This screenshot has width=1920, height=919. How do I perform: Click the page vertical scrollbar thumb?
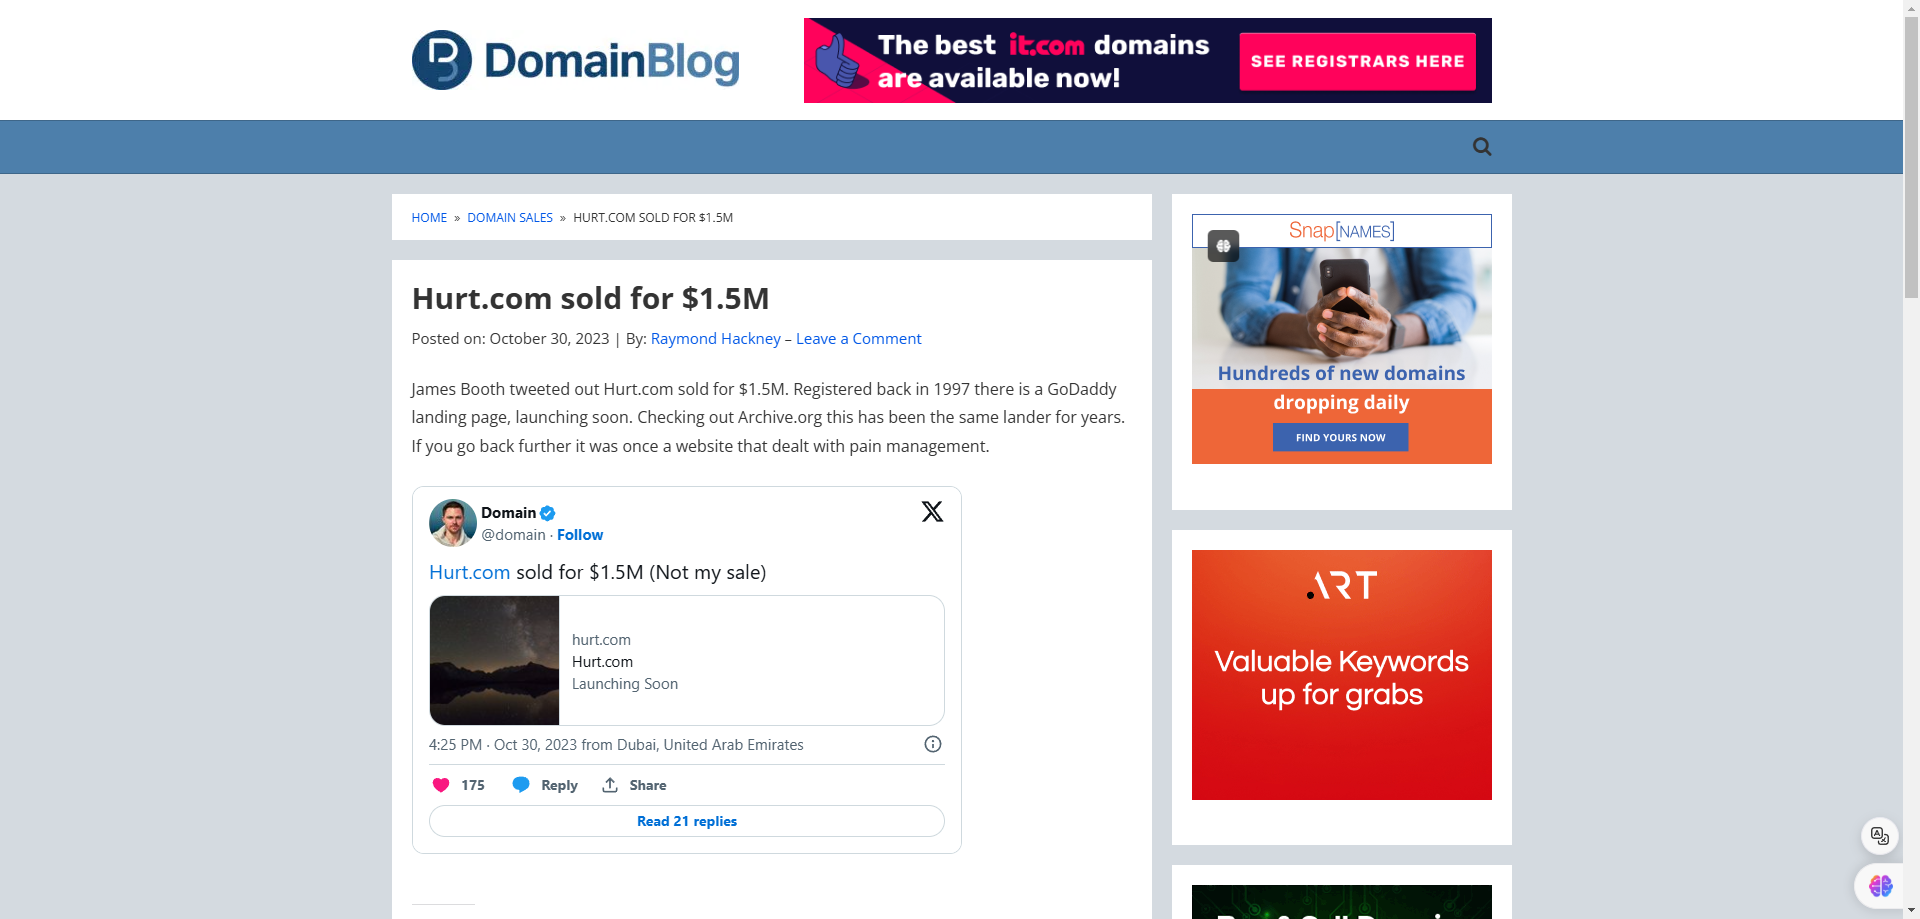coord(1912,158)
